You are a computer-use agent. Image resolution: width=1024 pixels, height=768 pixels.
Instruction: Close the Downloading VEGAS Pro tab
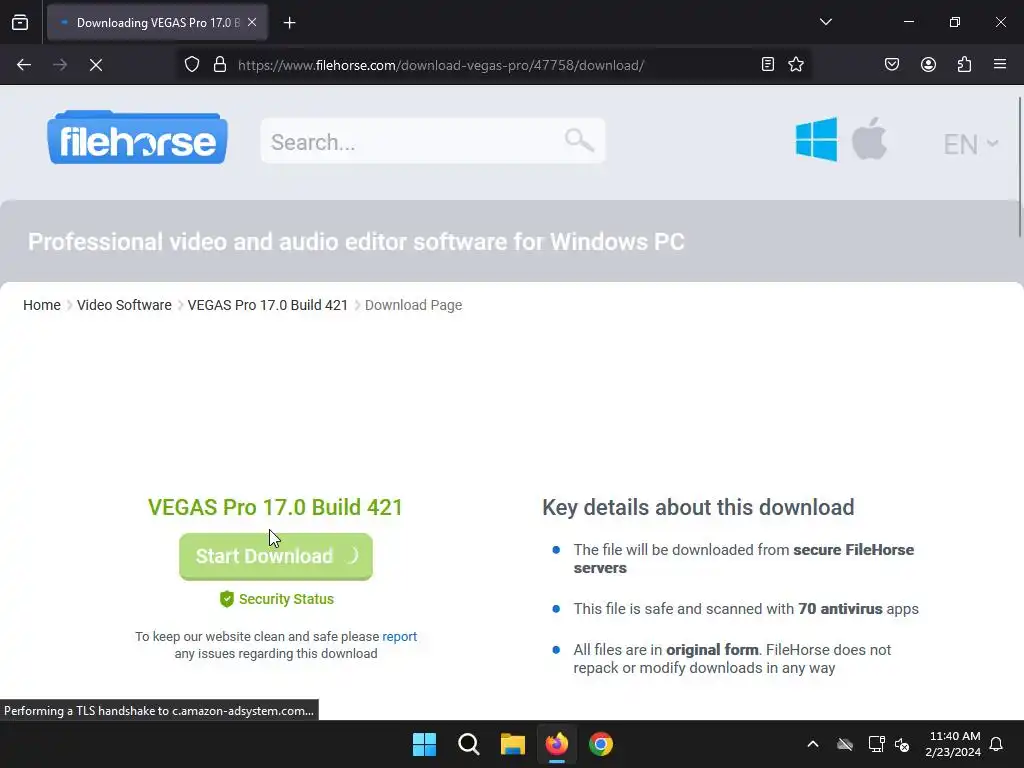click(x=252, y=22)
